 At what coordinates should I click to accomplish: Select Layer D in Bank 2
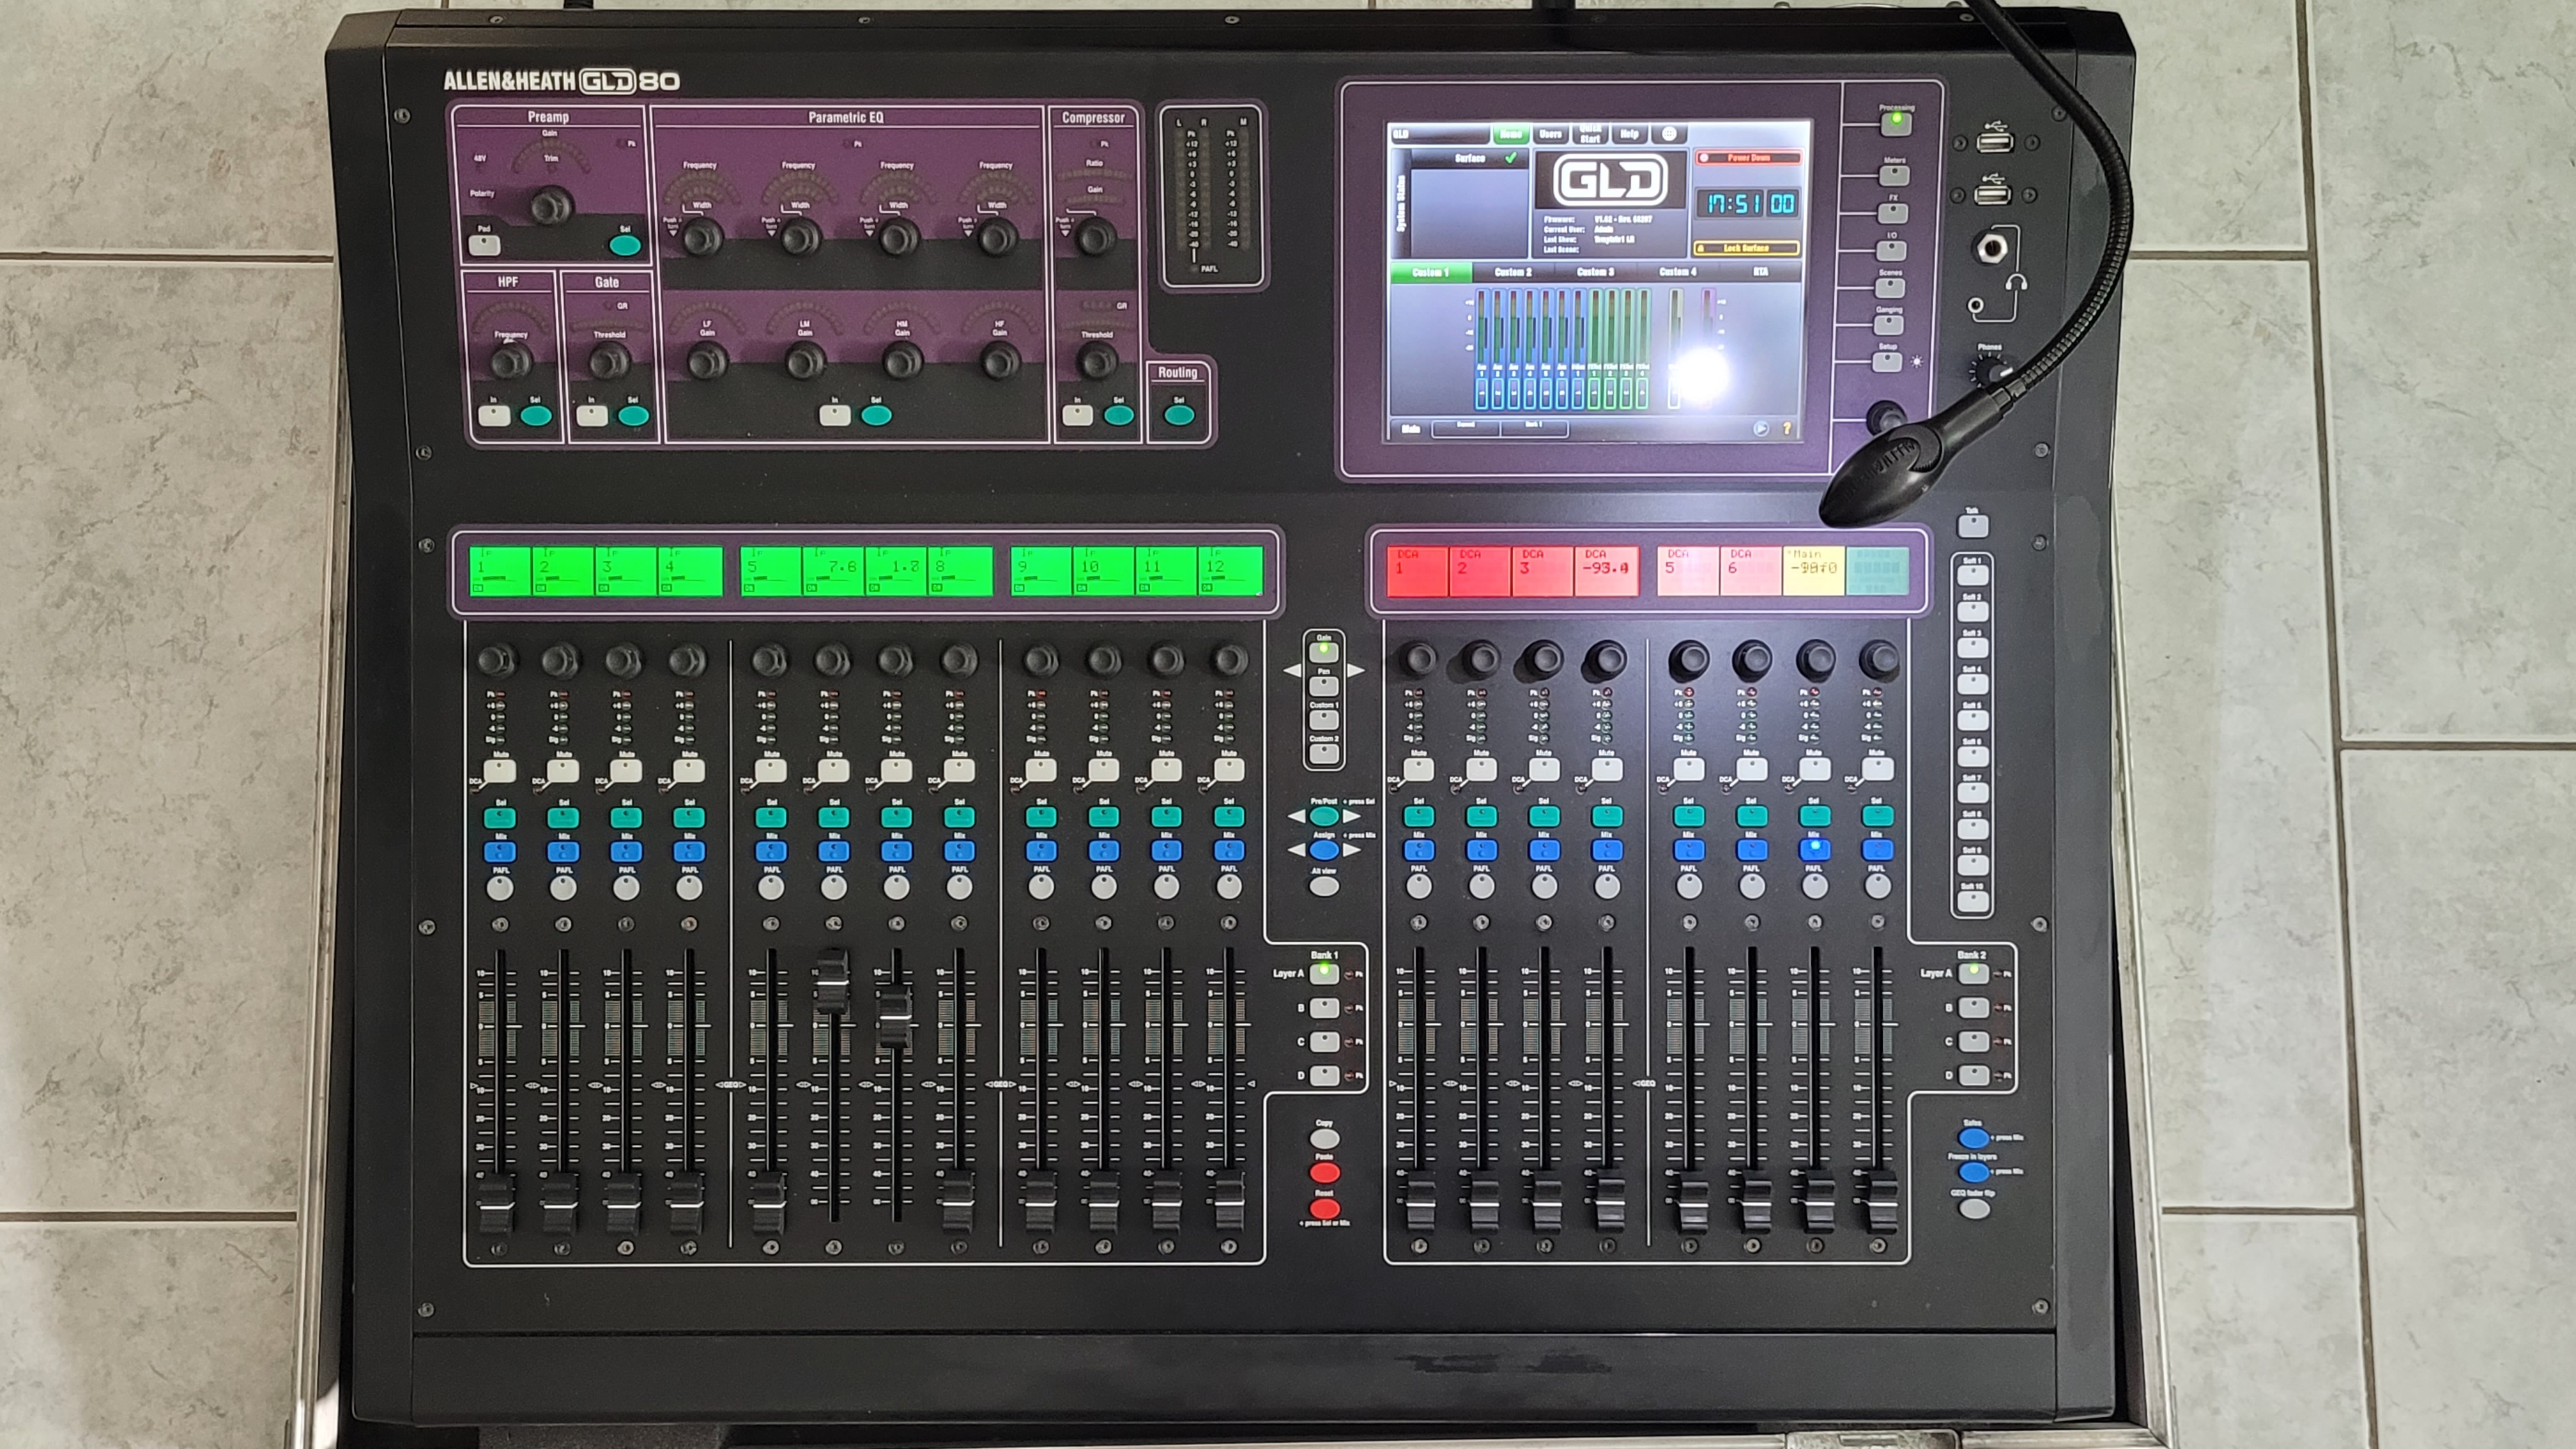(x=1973, y=1076)
